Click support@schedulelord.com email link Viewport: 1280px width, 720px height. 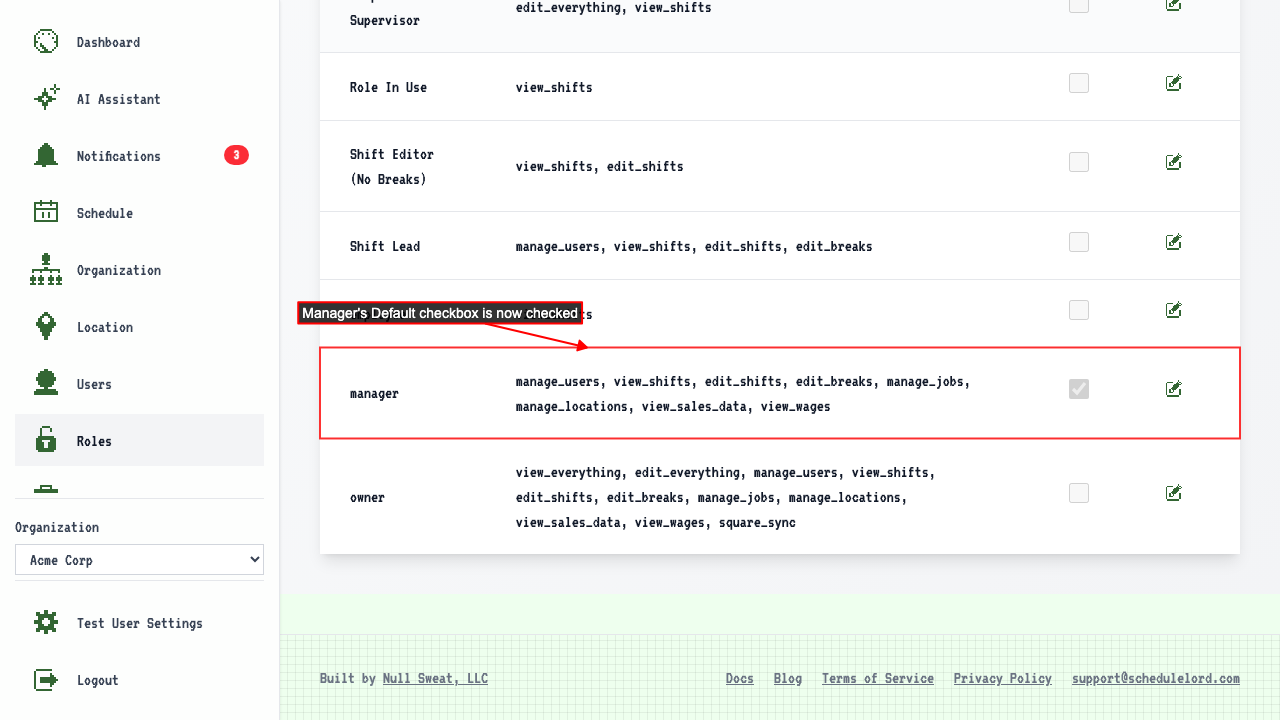pos(1156,678)
